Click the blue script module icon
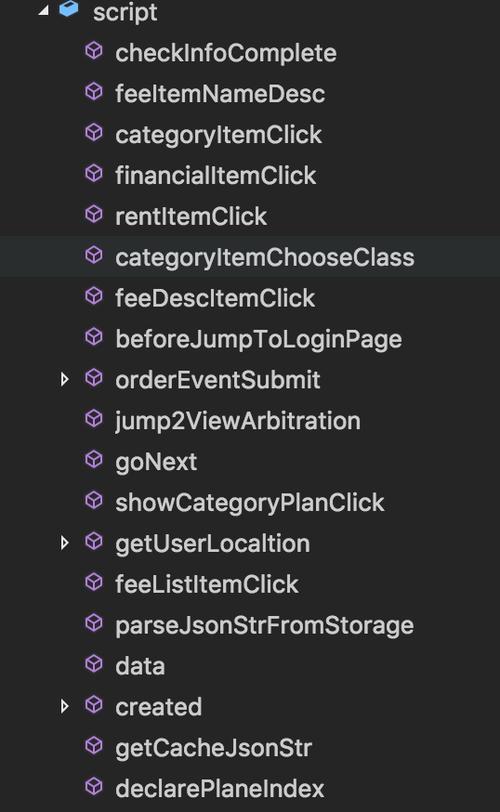Screen dimensions: 500x812 tap(69, 9)
